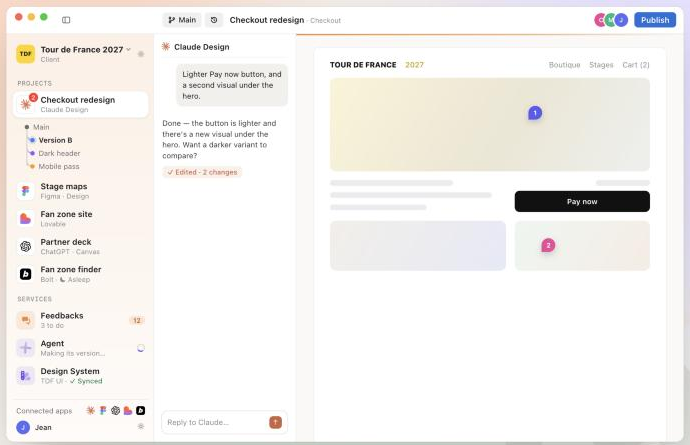
Task: Click the blue collaborator avatar J
Action: [x=621, y=20]
